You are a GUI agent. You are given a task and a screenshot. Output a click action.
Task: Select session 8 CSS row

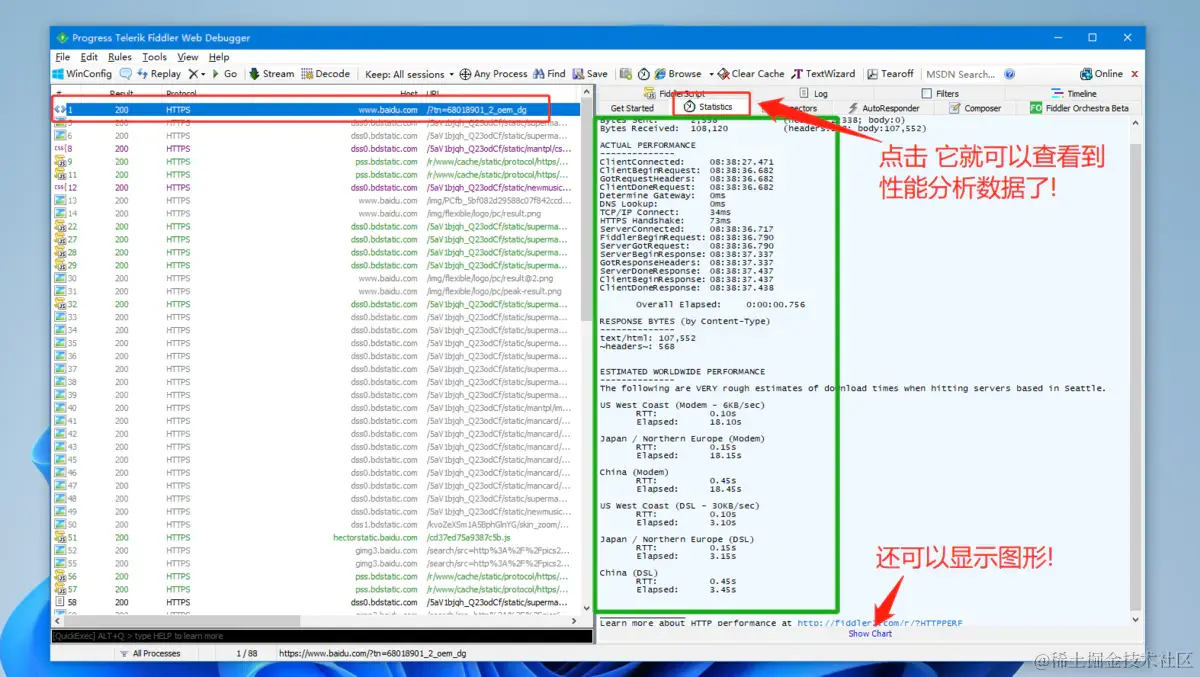[x=315, y=148]
